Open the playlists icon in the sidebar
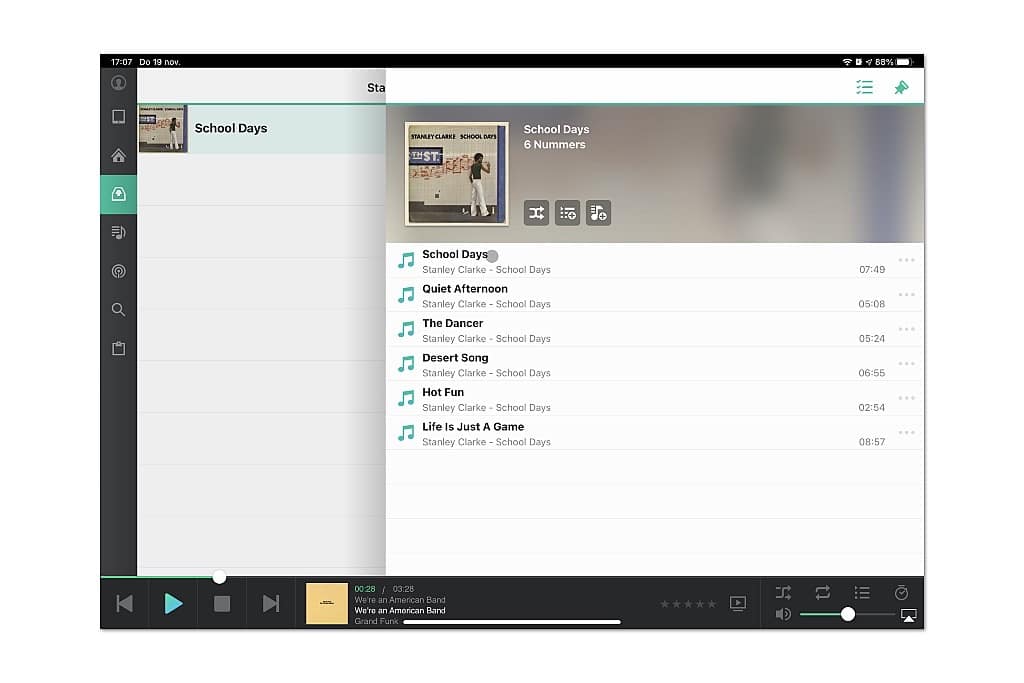This screenshot has height=683, width=1024. click(x=118, y=232)
